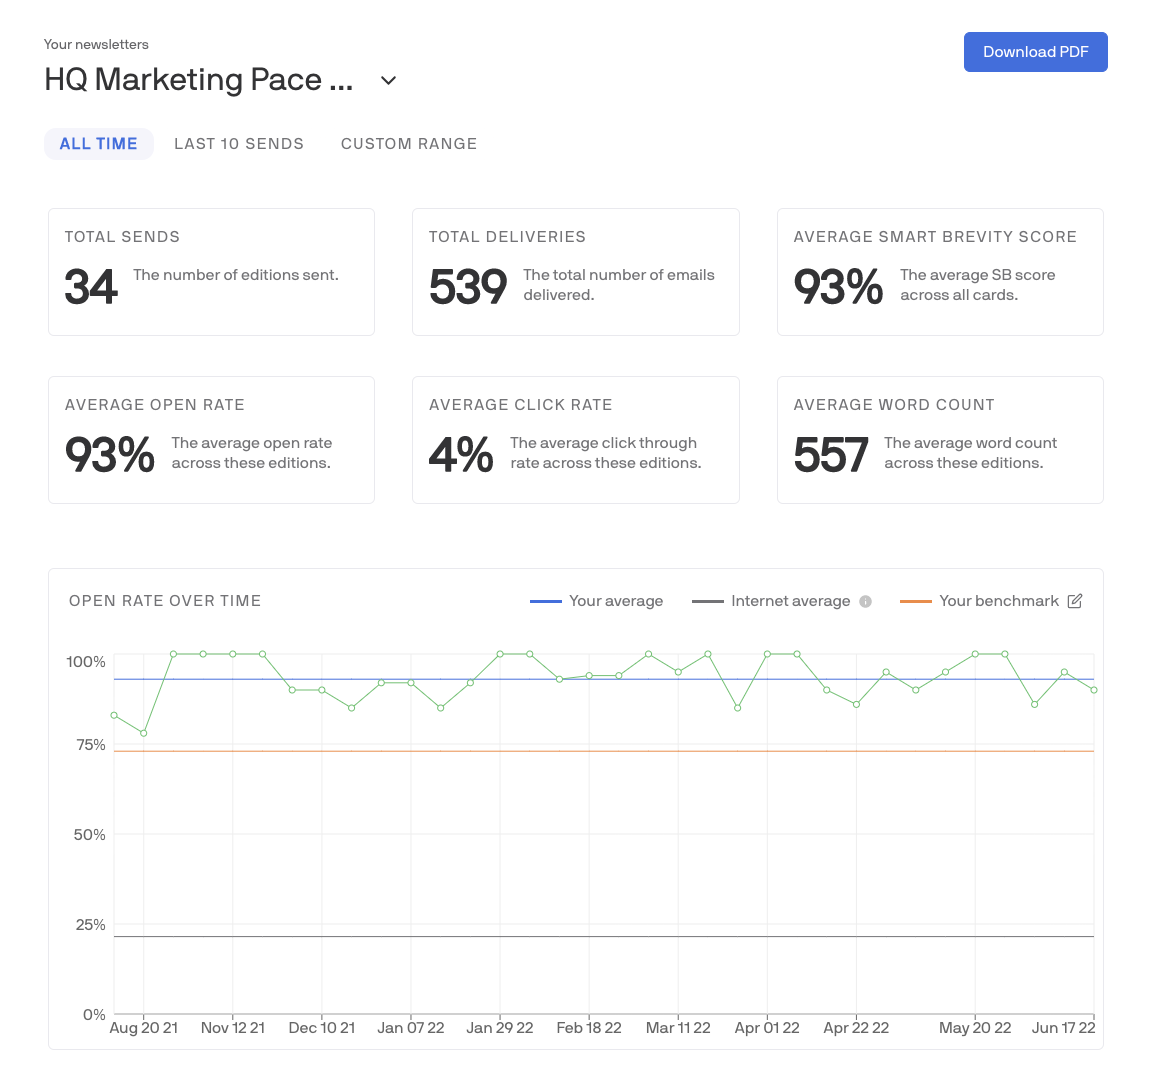1176x1082 pixels.
Task: Click the TOTAL SENDS stat card
Action: click(x=211, y=271)
